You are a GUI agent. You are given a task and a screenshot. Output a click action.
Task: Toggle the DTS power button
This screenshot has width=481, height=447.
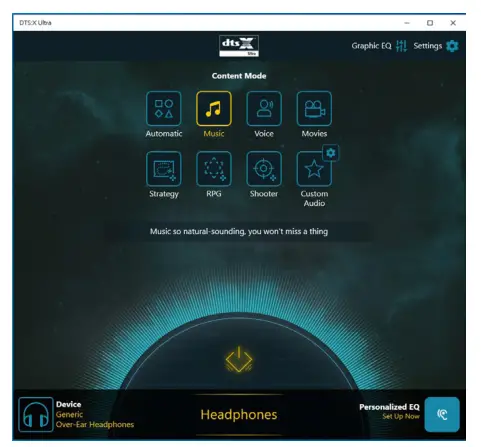click(239, 359)
